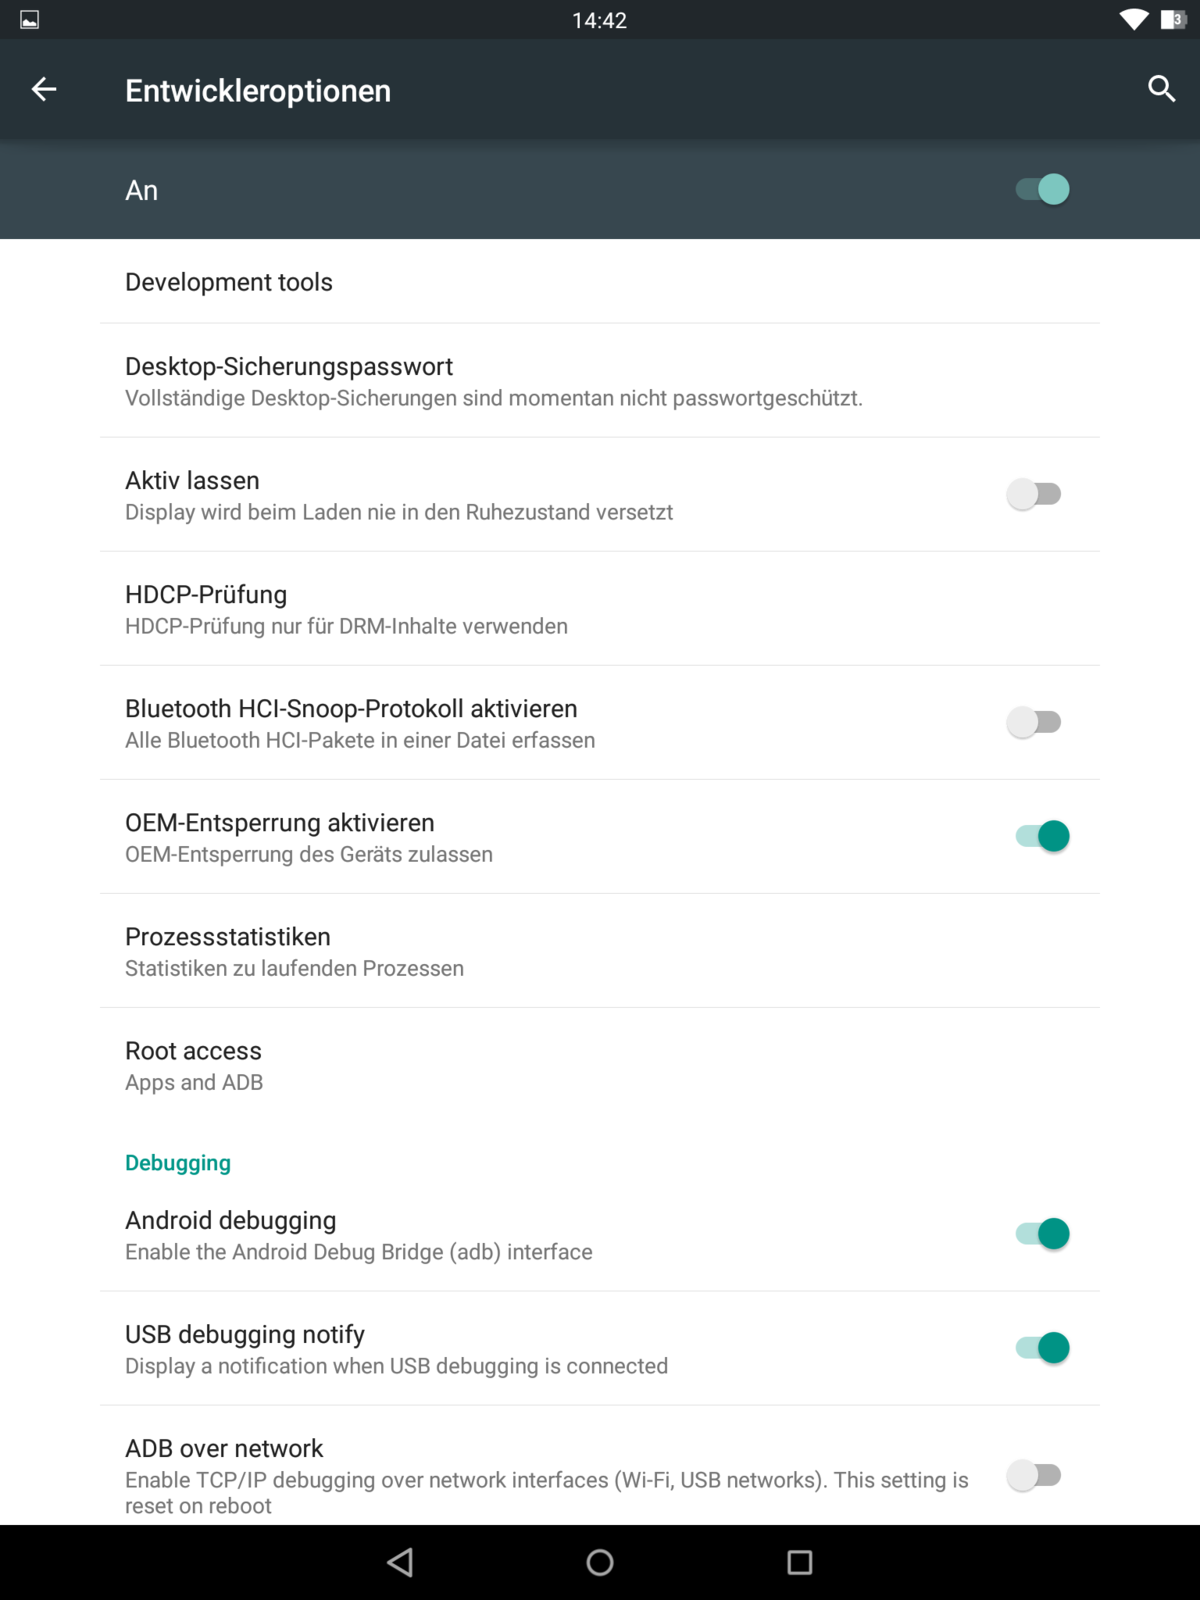Open the recent apps square button

(x=800, y=1562)
